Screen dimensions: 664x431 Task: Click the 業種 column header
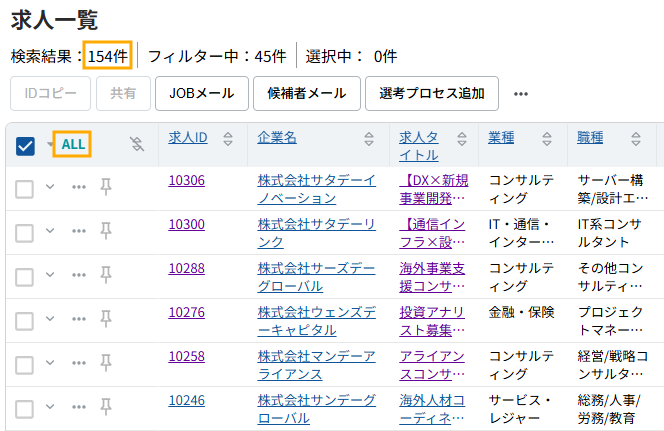click(x=501, y=137)
